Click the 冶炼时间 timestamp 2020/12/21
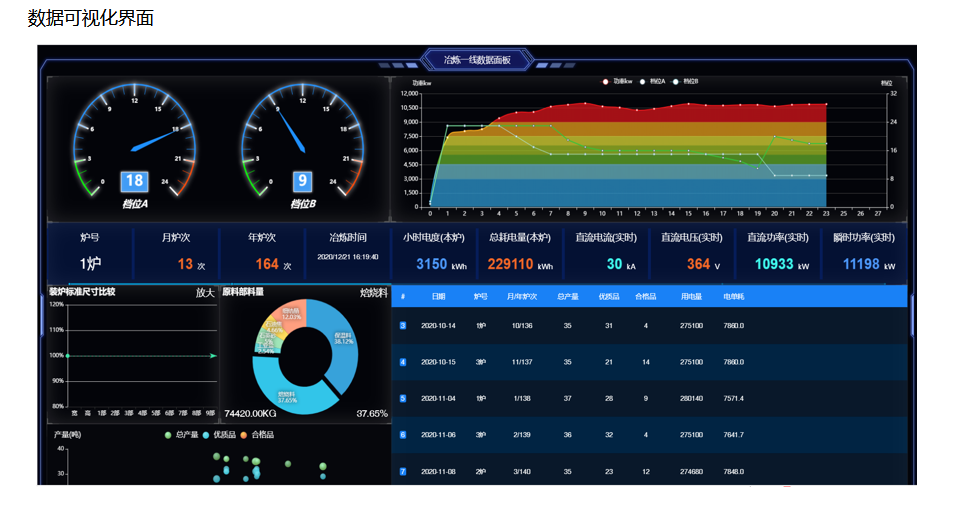The height and width of the screenshot is (532, 954). pyautogui.click(x=348, y=257)
